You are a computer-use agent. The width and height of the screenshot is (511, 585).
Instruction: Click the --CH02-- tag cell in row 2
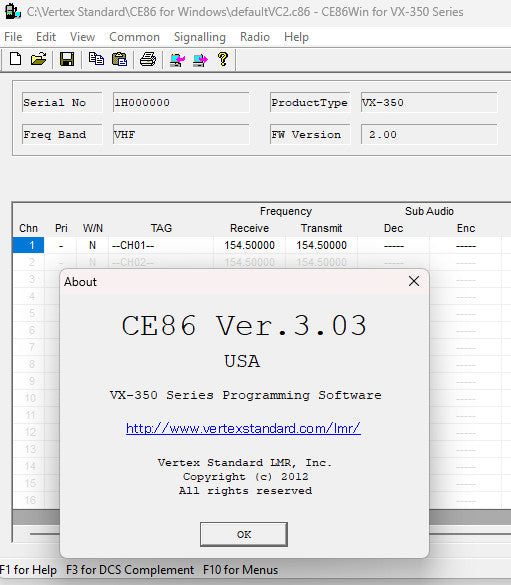pos(161,262)
